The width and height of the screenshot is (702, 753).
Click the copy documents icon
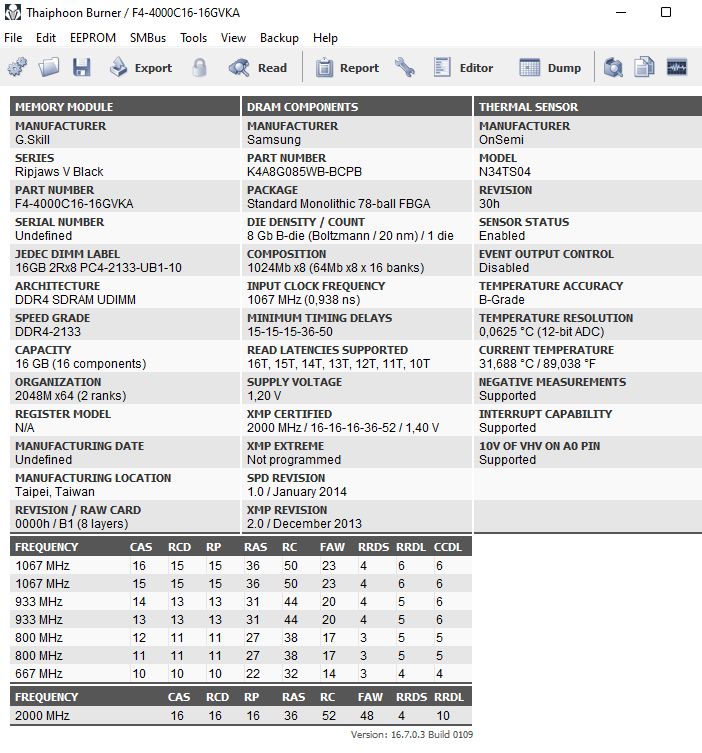(x=644, y=68)
